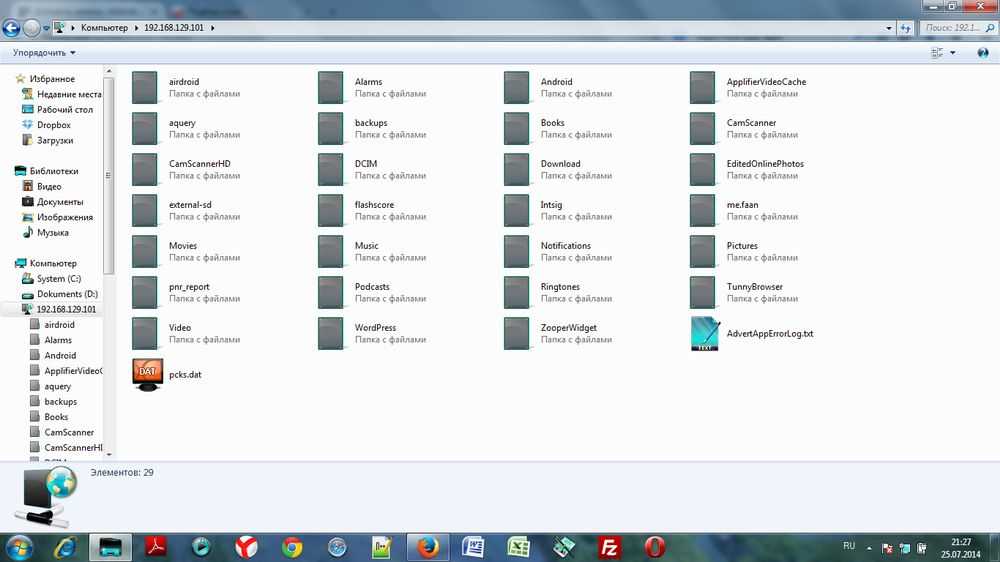This screenshot has width=1000, height=562.
Task: Select the ZooperWidget folder icon
Action: [517, 333]
